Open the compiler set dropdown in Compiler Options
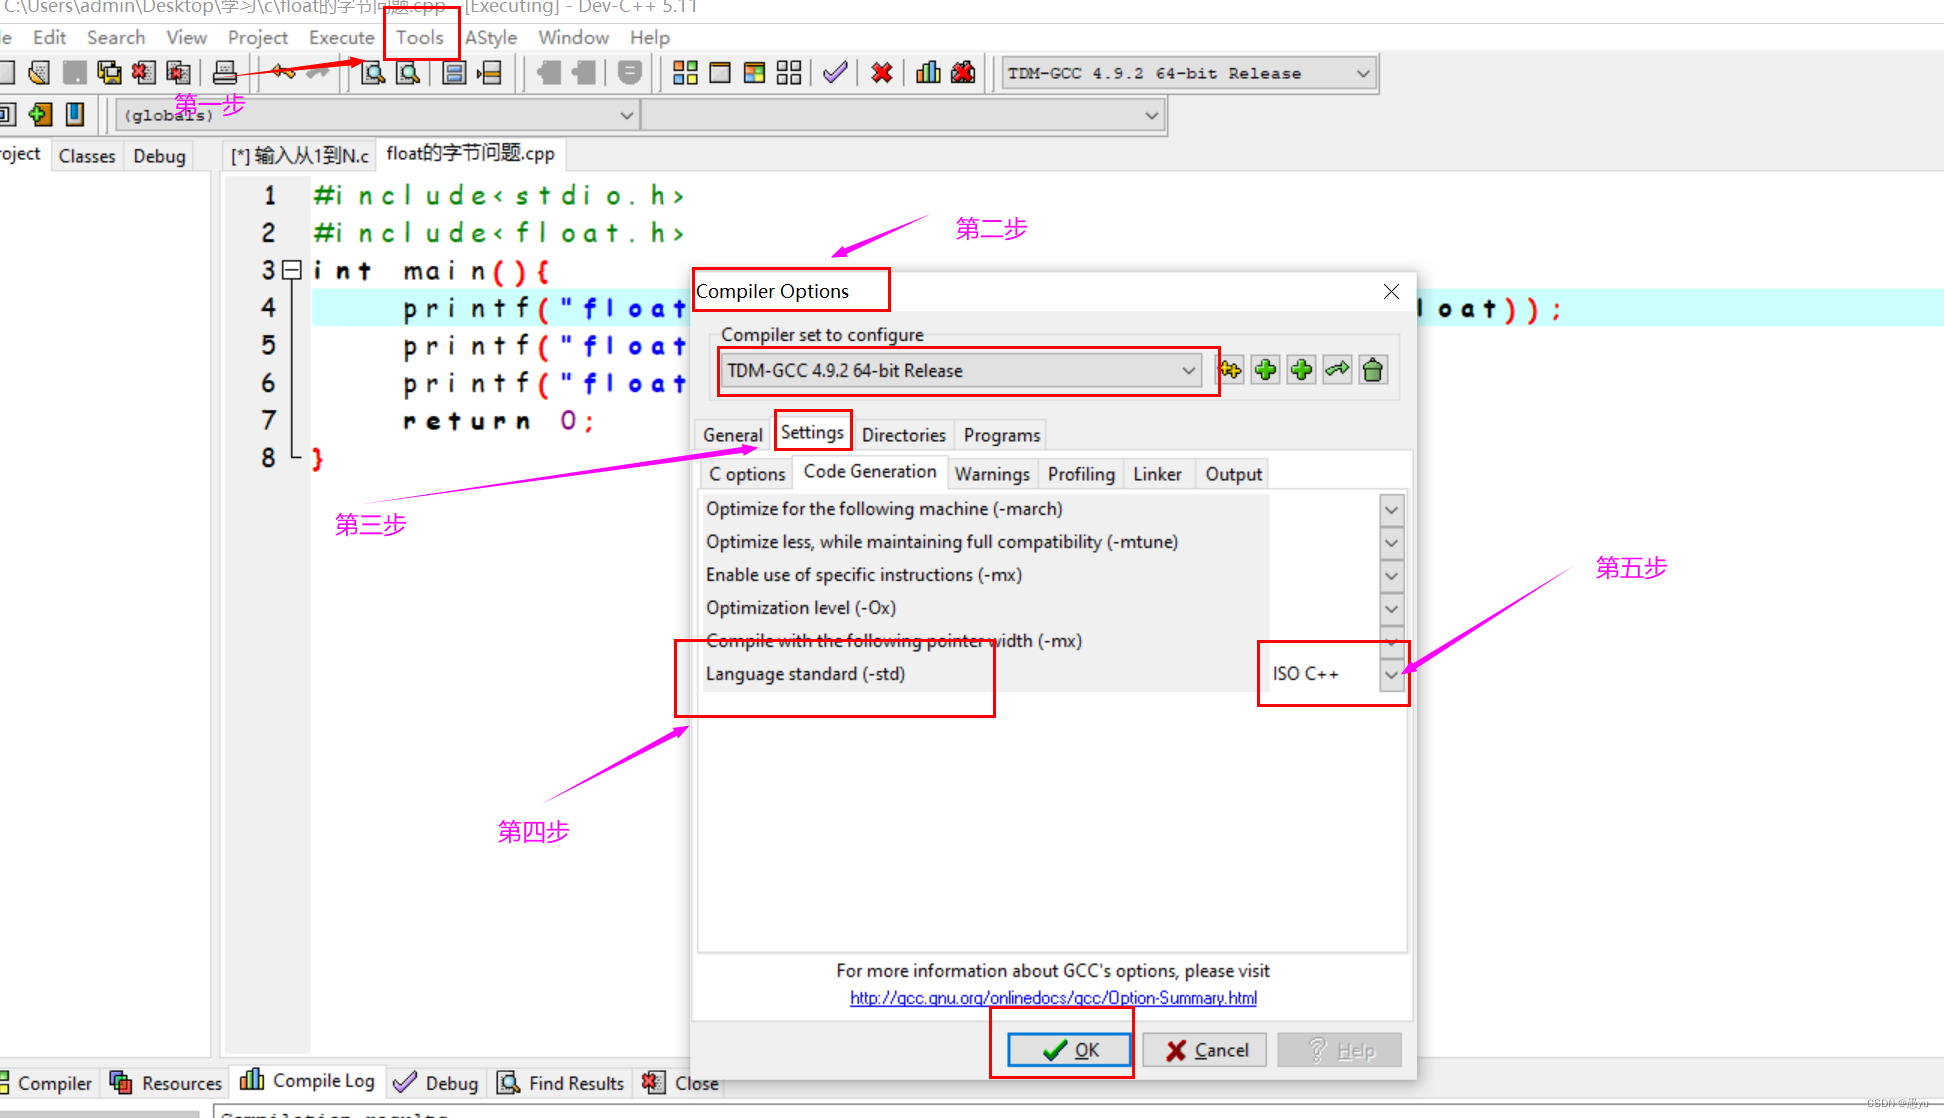Screen dimensions: 1944x1118 (1188, 370)
